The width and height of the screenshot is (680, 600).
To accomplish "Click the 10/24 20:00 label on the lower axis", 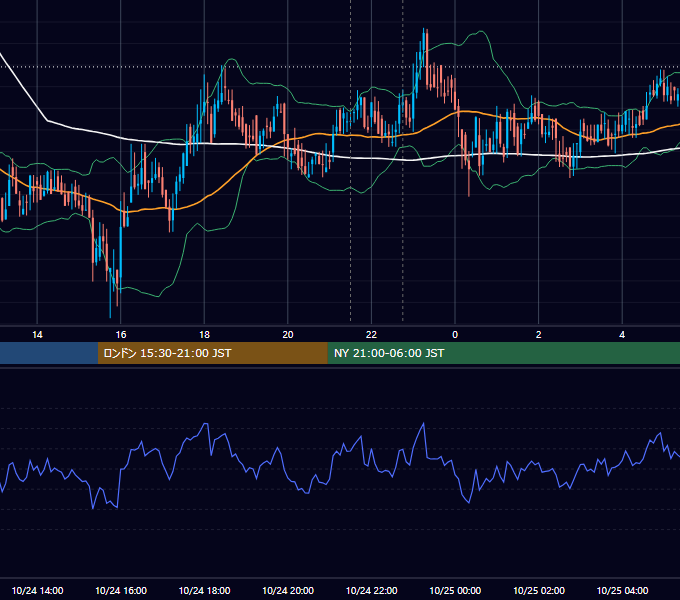I will click(288, 590).
